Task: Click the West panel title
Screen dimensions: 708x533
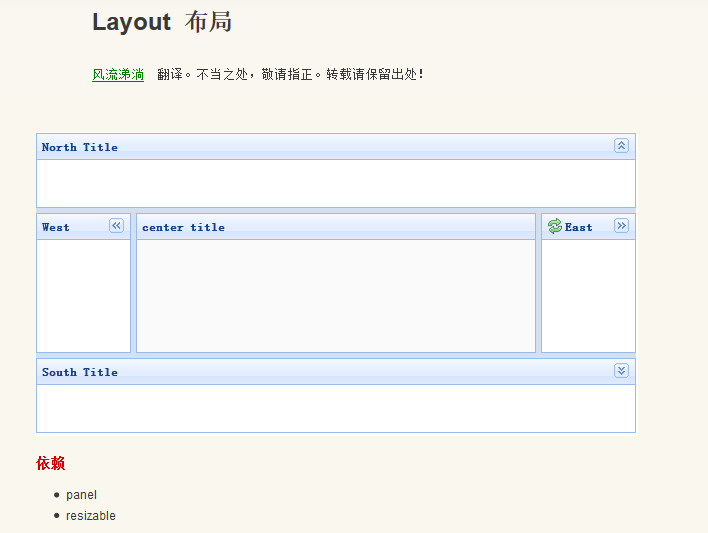Action: click(56, 227)
